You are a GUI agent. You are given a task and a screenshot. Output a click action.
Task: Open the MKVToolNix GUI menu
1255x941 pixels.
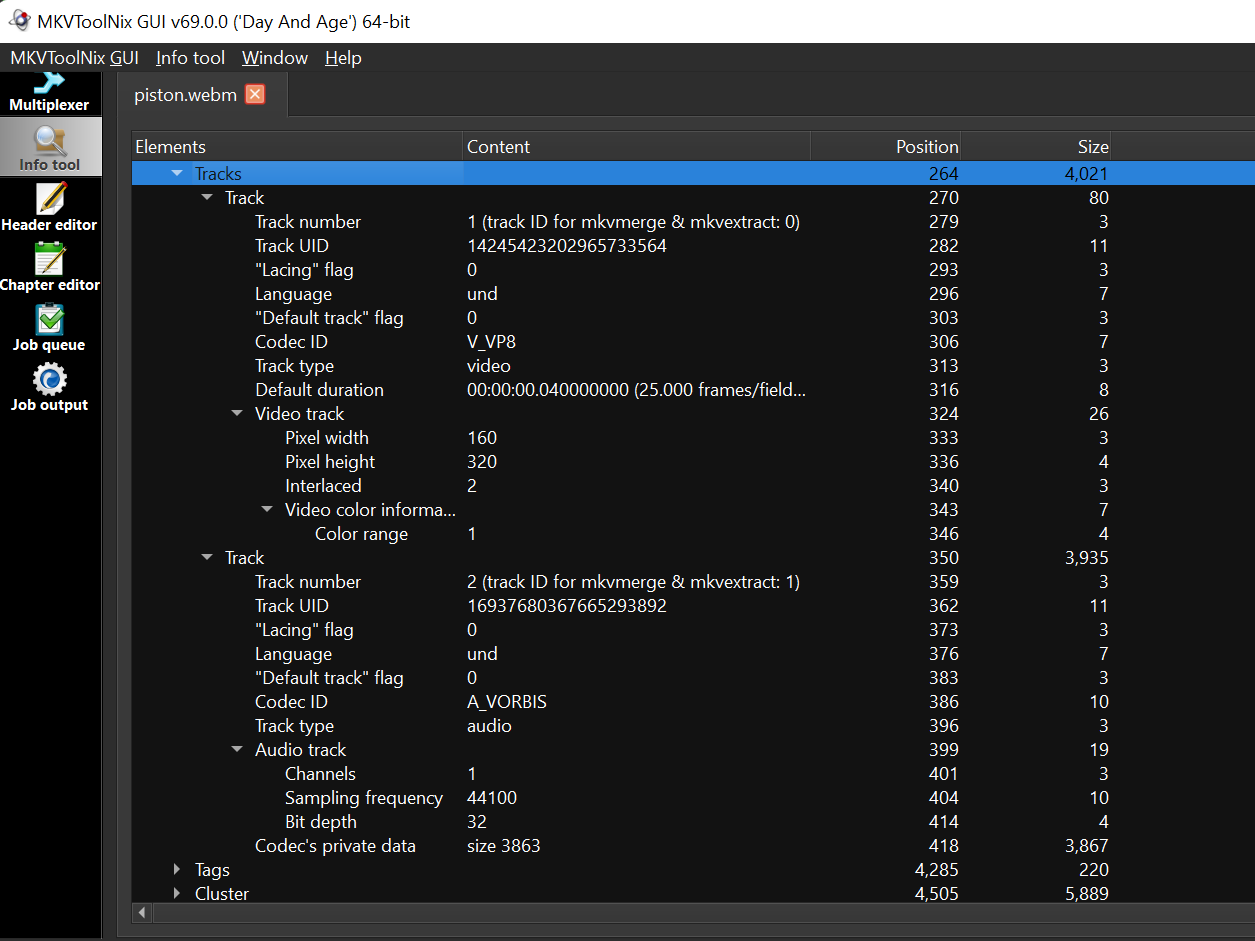(x=74, y=58)
